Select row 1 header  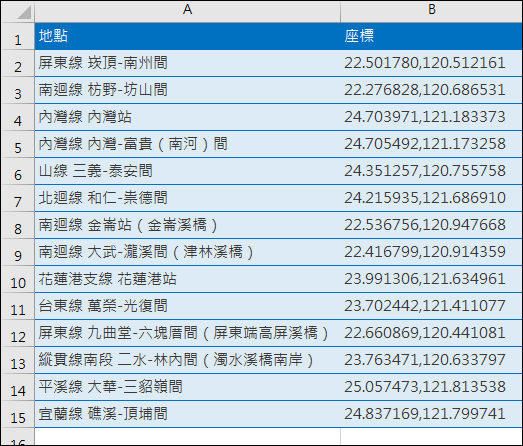tap(18, 36)
